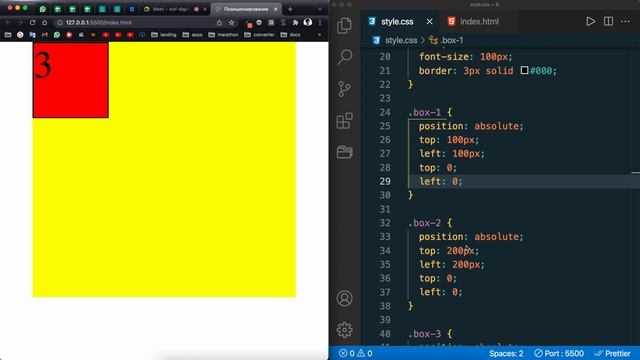Close the style.css editor tab
This screenshot has width=640, height=360.
[429, 22]
